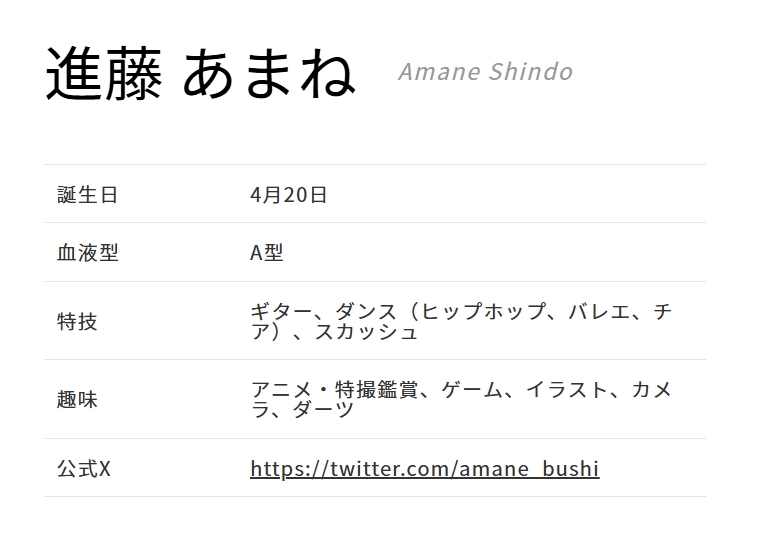This screenshot has height=539, width=770.
Task: Select the 公式X row label
Action: [83, 468]
